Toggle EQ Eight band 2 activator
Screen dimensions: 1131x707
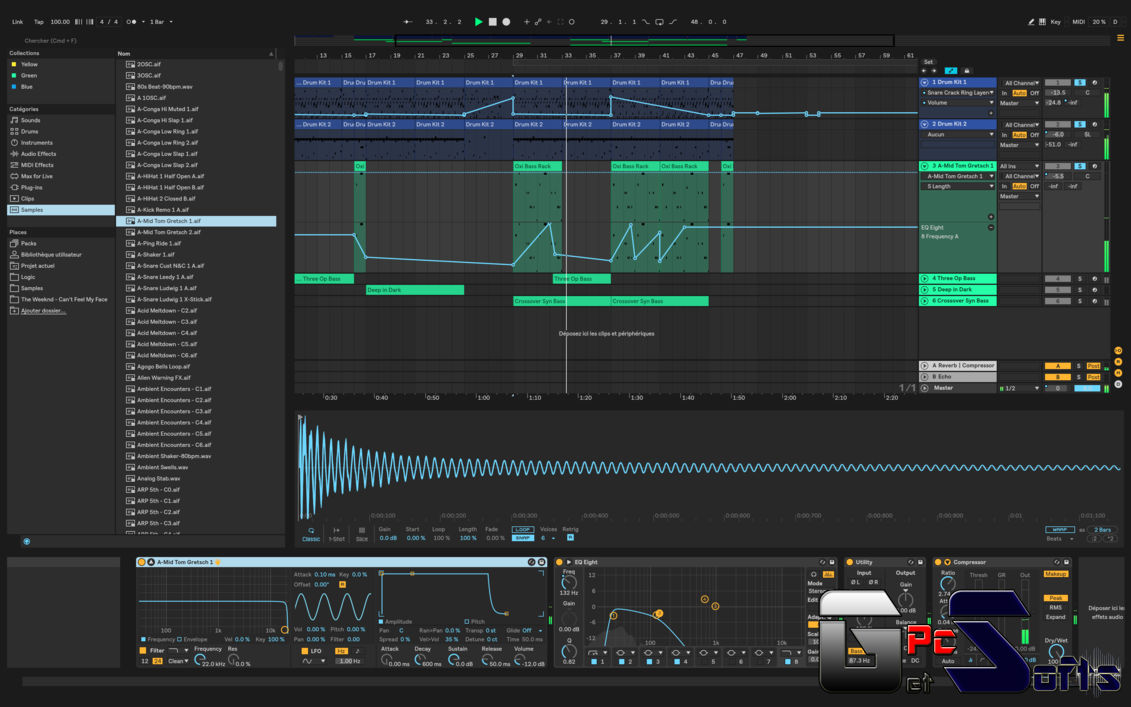click(x=621, y=662)
